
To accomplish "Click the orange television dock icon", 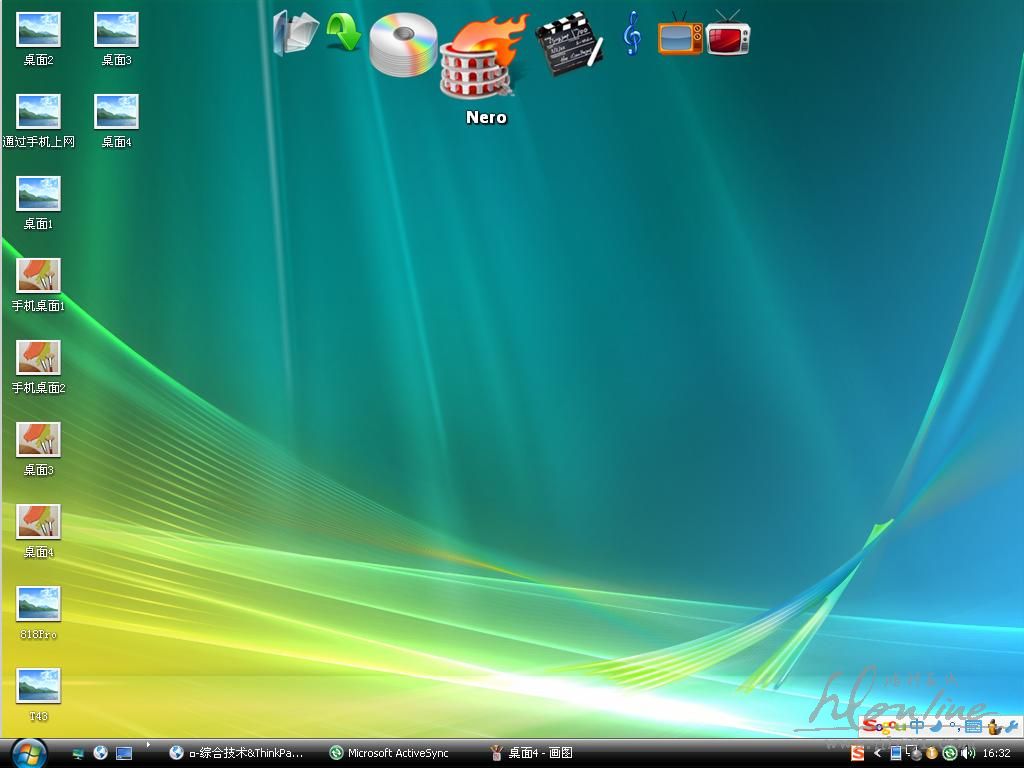I will tap(680, 34).
